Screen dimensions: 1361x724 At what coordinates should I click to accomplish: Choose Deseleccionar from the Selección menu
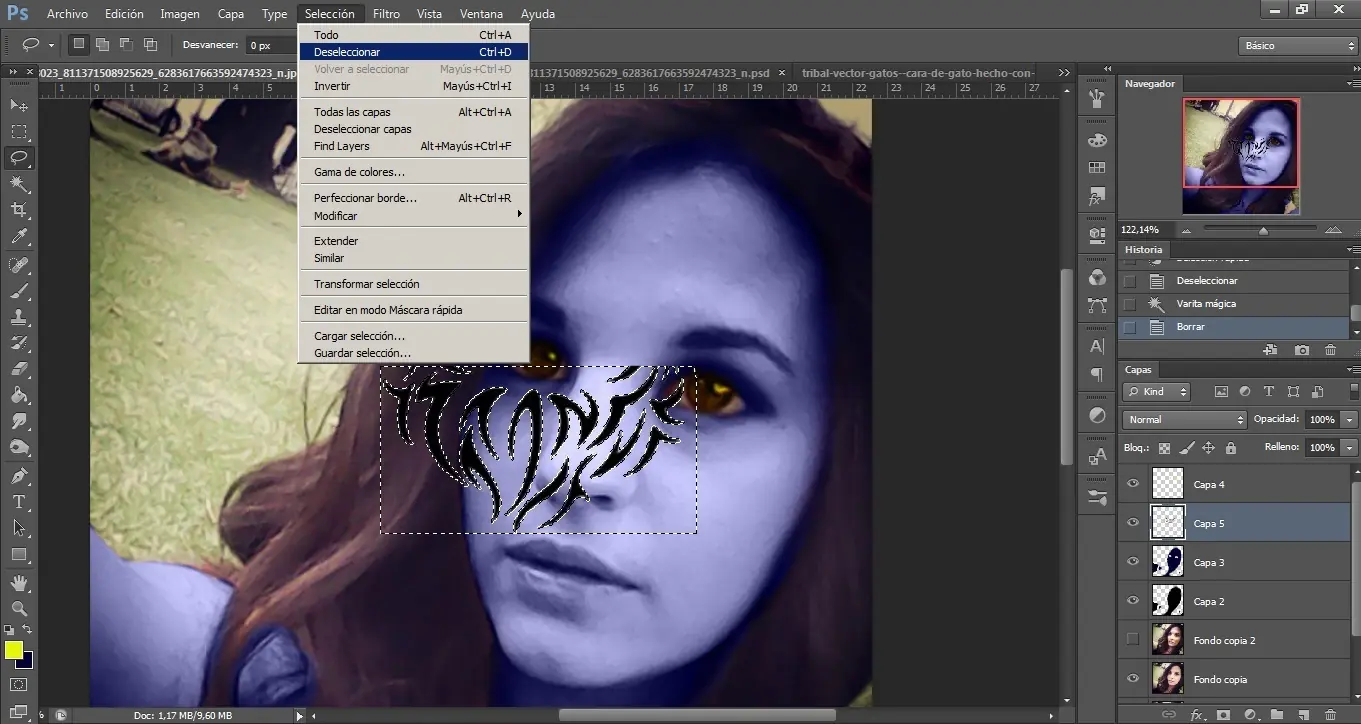413,52
